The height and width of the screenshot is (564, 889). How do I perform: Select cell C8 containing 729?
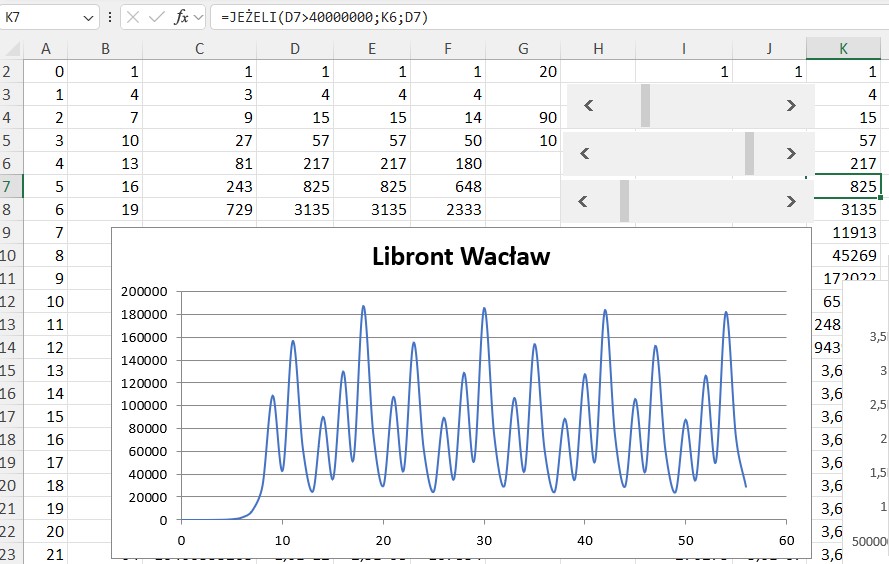point(200,209)
